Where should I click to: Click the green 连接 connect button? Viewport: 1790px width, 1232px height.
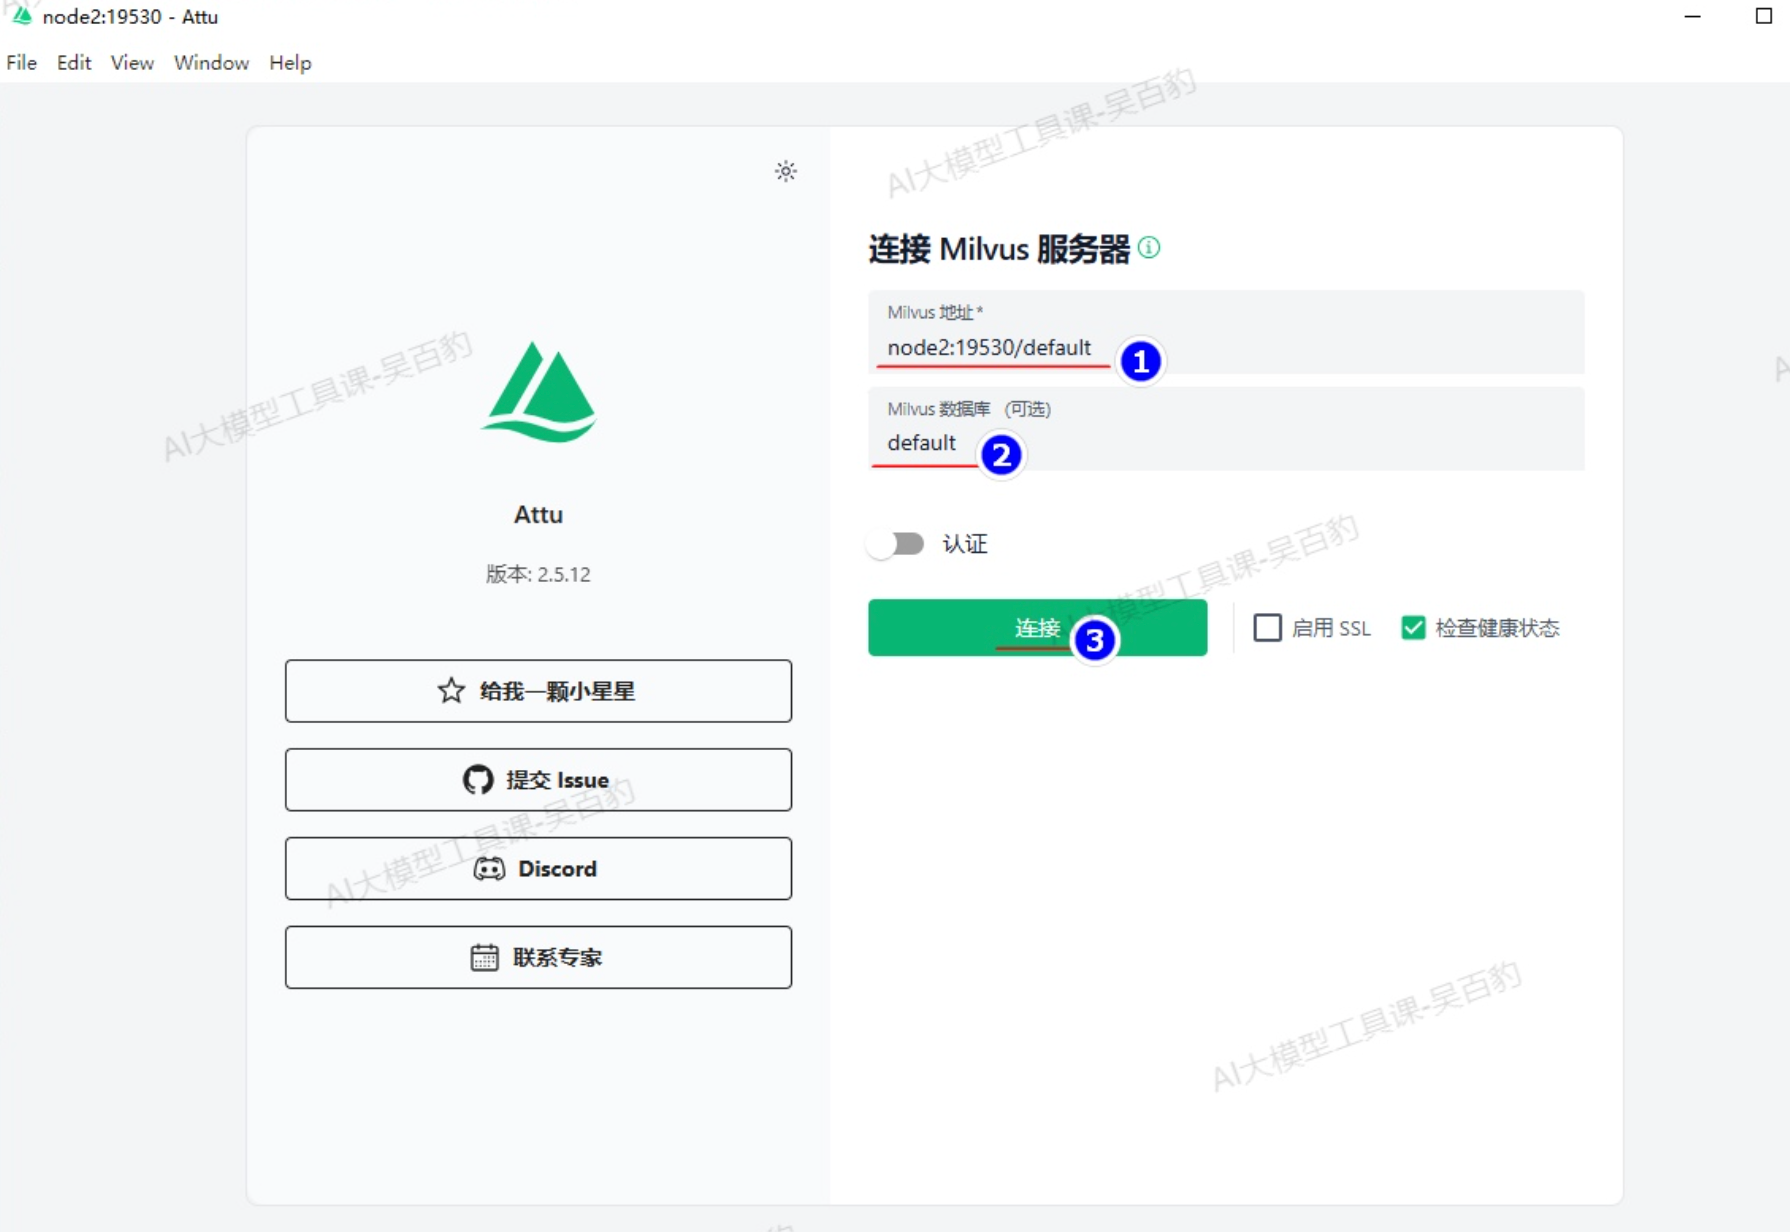[x=1037, y=628]
